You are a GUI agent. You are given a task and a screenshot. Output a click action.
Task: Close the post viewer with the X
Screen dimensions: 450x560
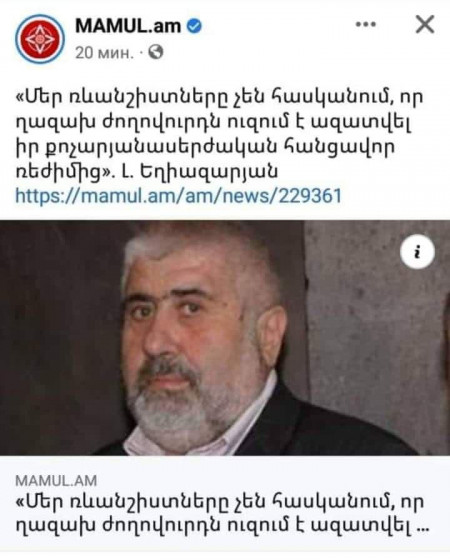click(425, 25)
